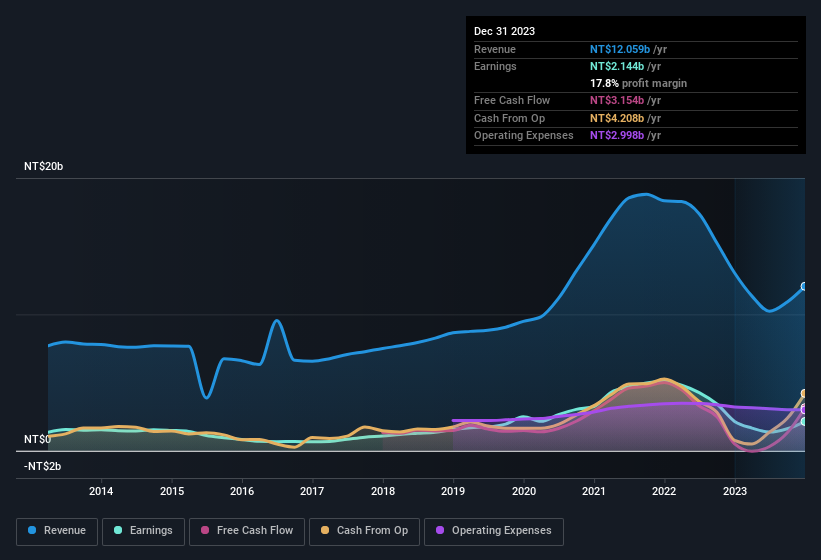The image size is (821, 560).
Task: Toggle the Operating Expenses legend button
Action: pyautogui.click(x=494, y=531)
